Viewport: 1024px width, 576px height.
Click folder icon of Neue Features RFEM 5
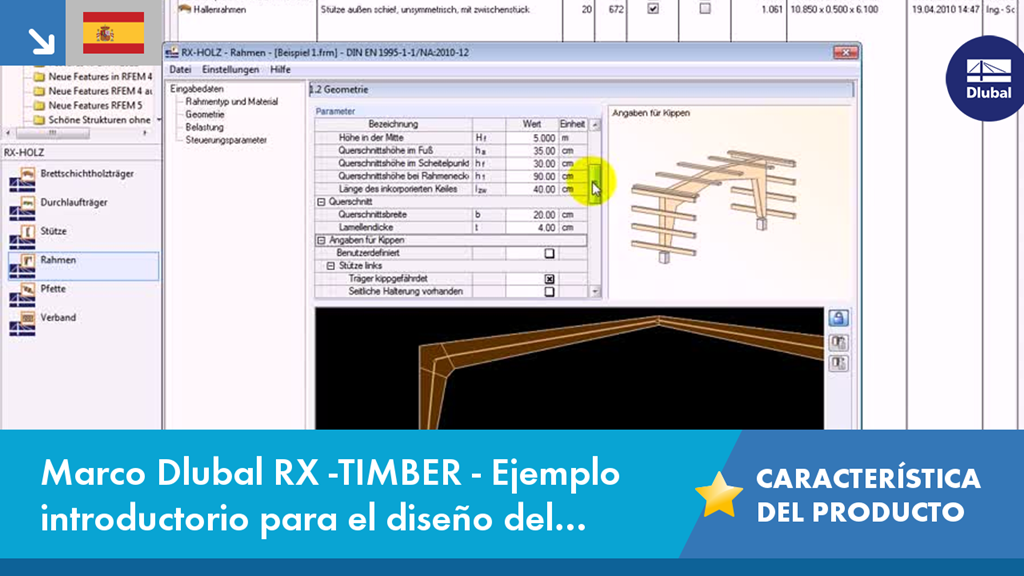(x=39, y=106)
